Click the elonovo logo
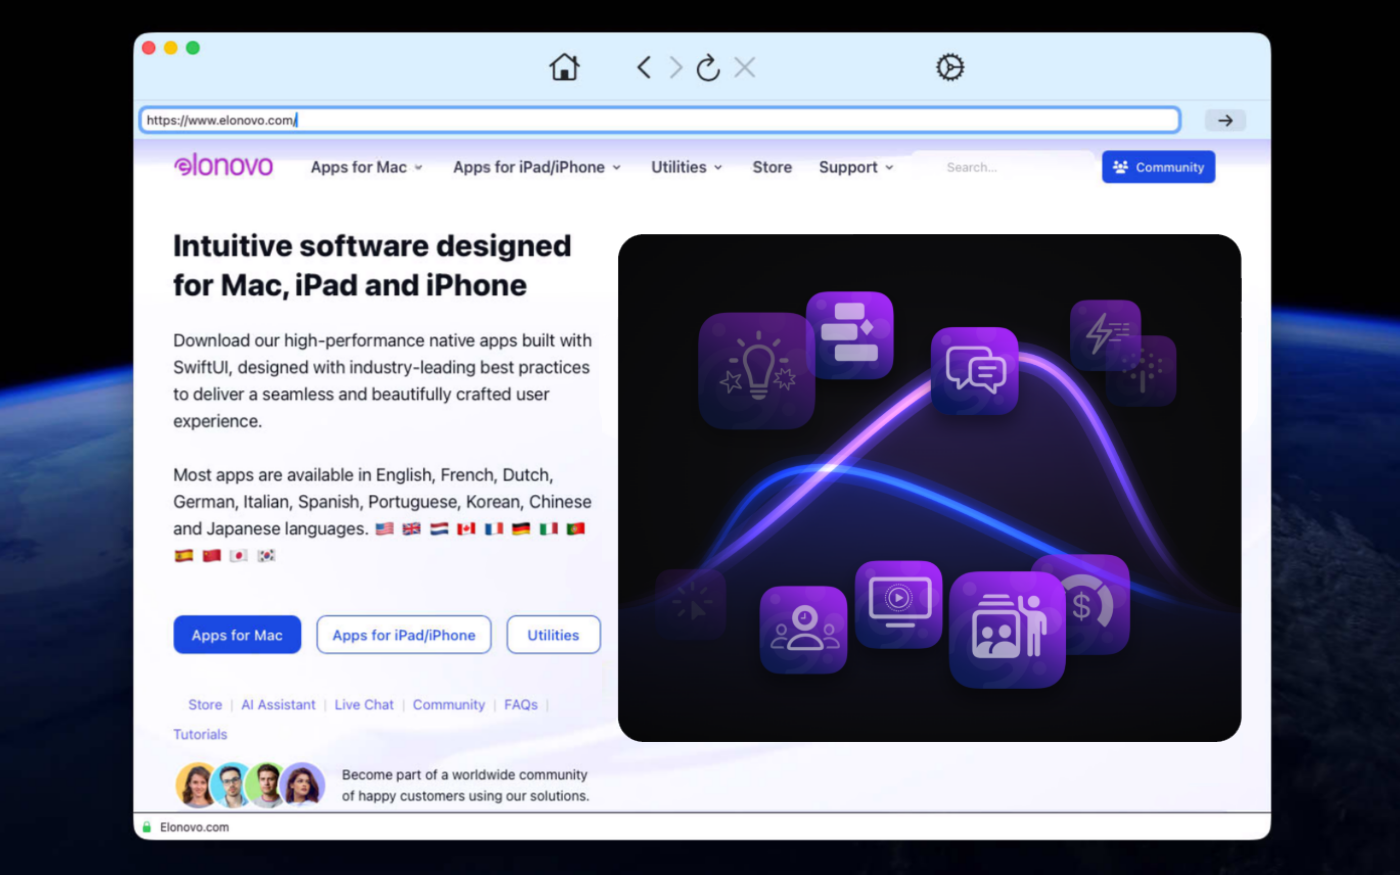Screen dimensions: 1400x875 point(223,166)
